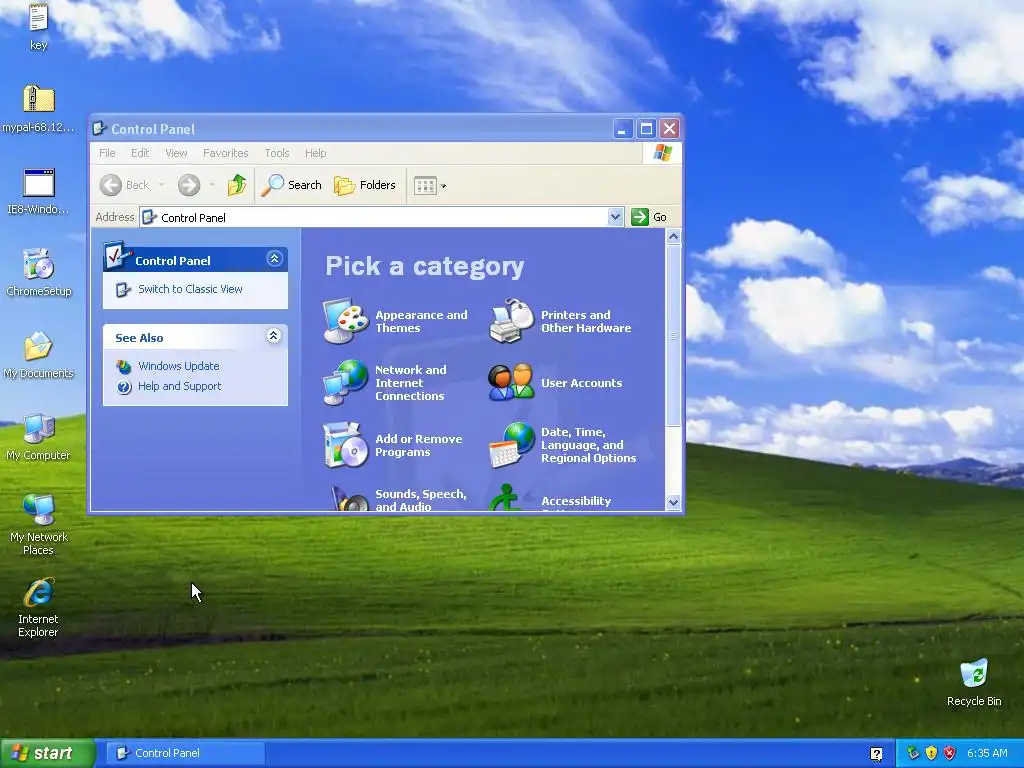1024x768 pixels.
Task: Open the Back history dropdown arrow
Action: click(161, 185)
